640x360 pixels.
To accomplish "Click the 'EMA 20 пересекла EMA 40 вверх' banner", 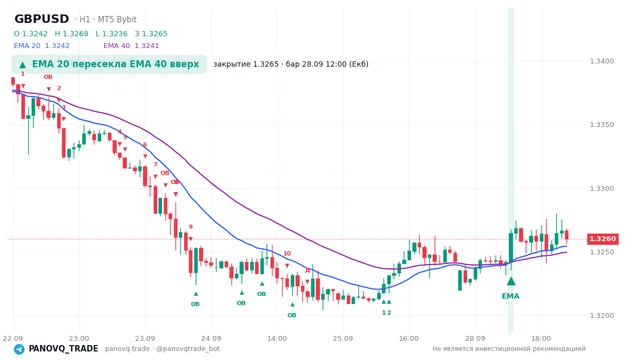I will (x=109, y=64).
